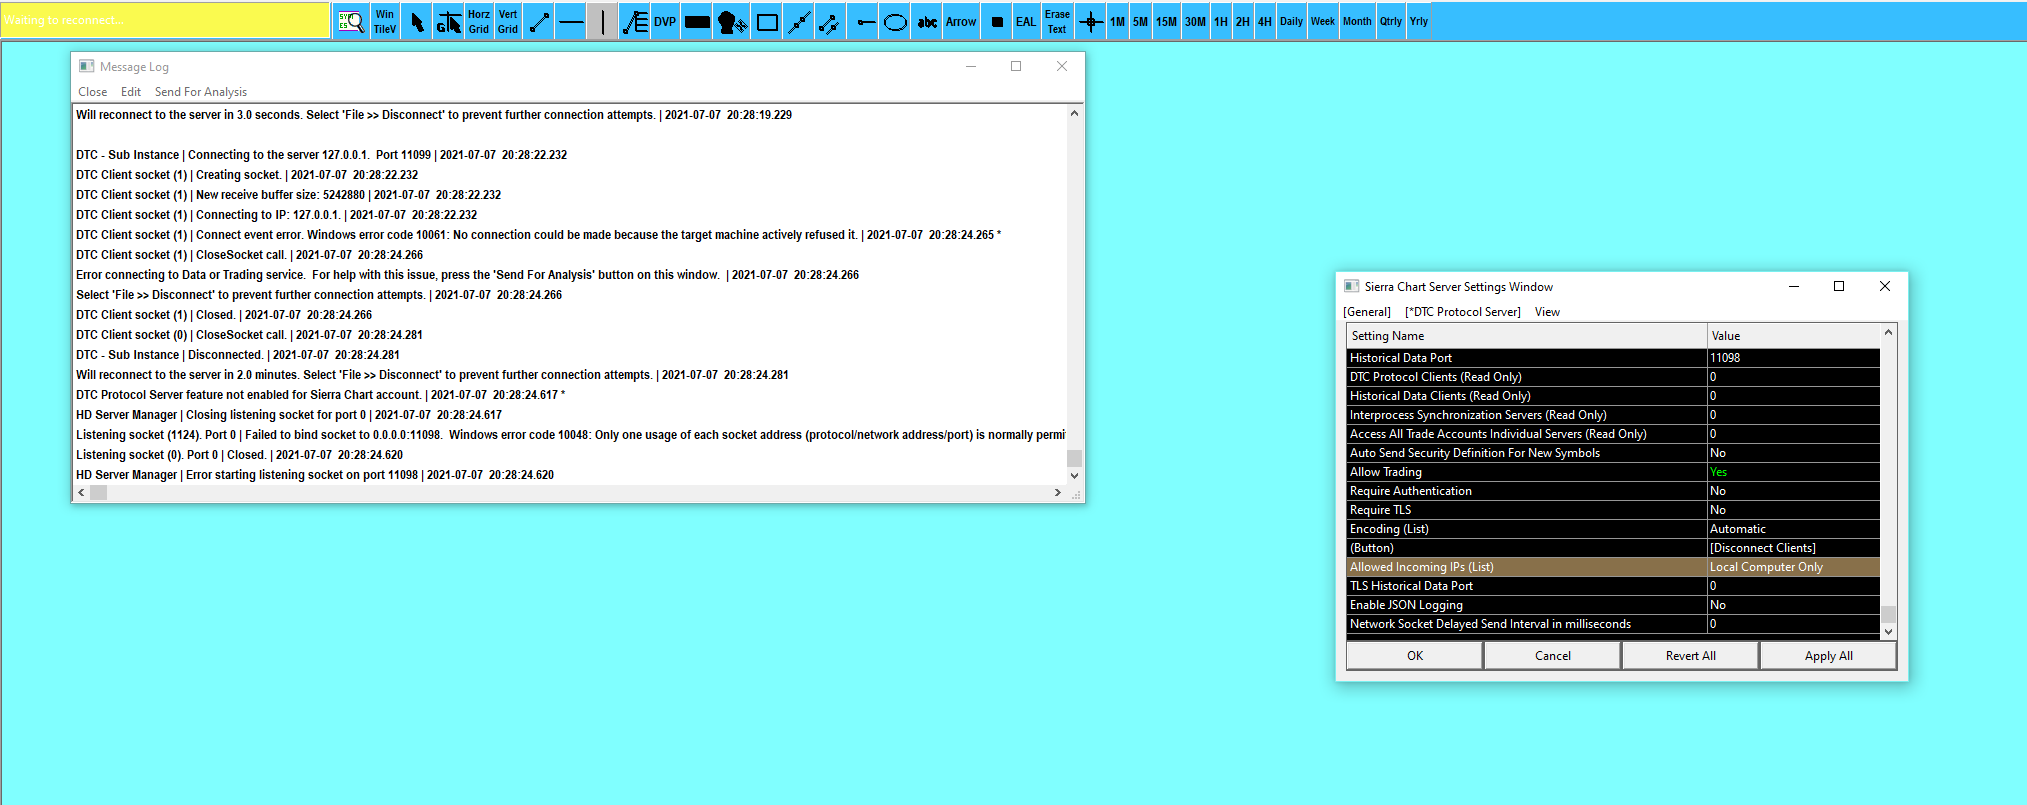Click the Apply All button
Screen dimensions: 2027x805
tap(1829, 656)
